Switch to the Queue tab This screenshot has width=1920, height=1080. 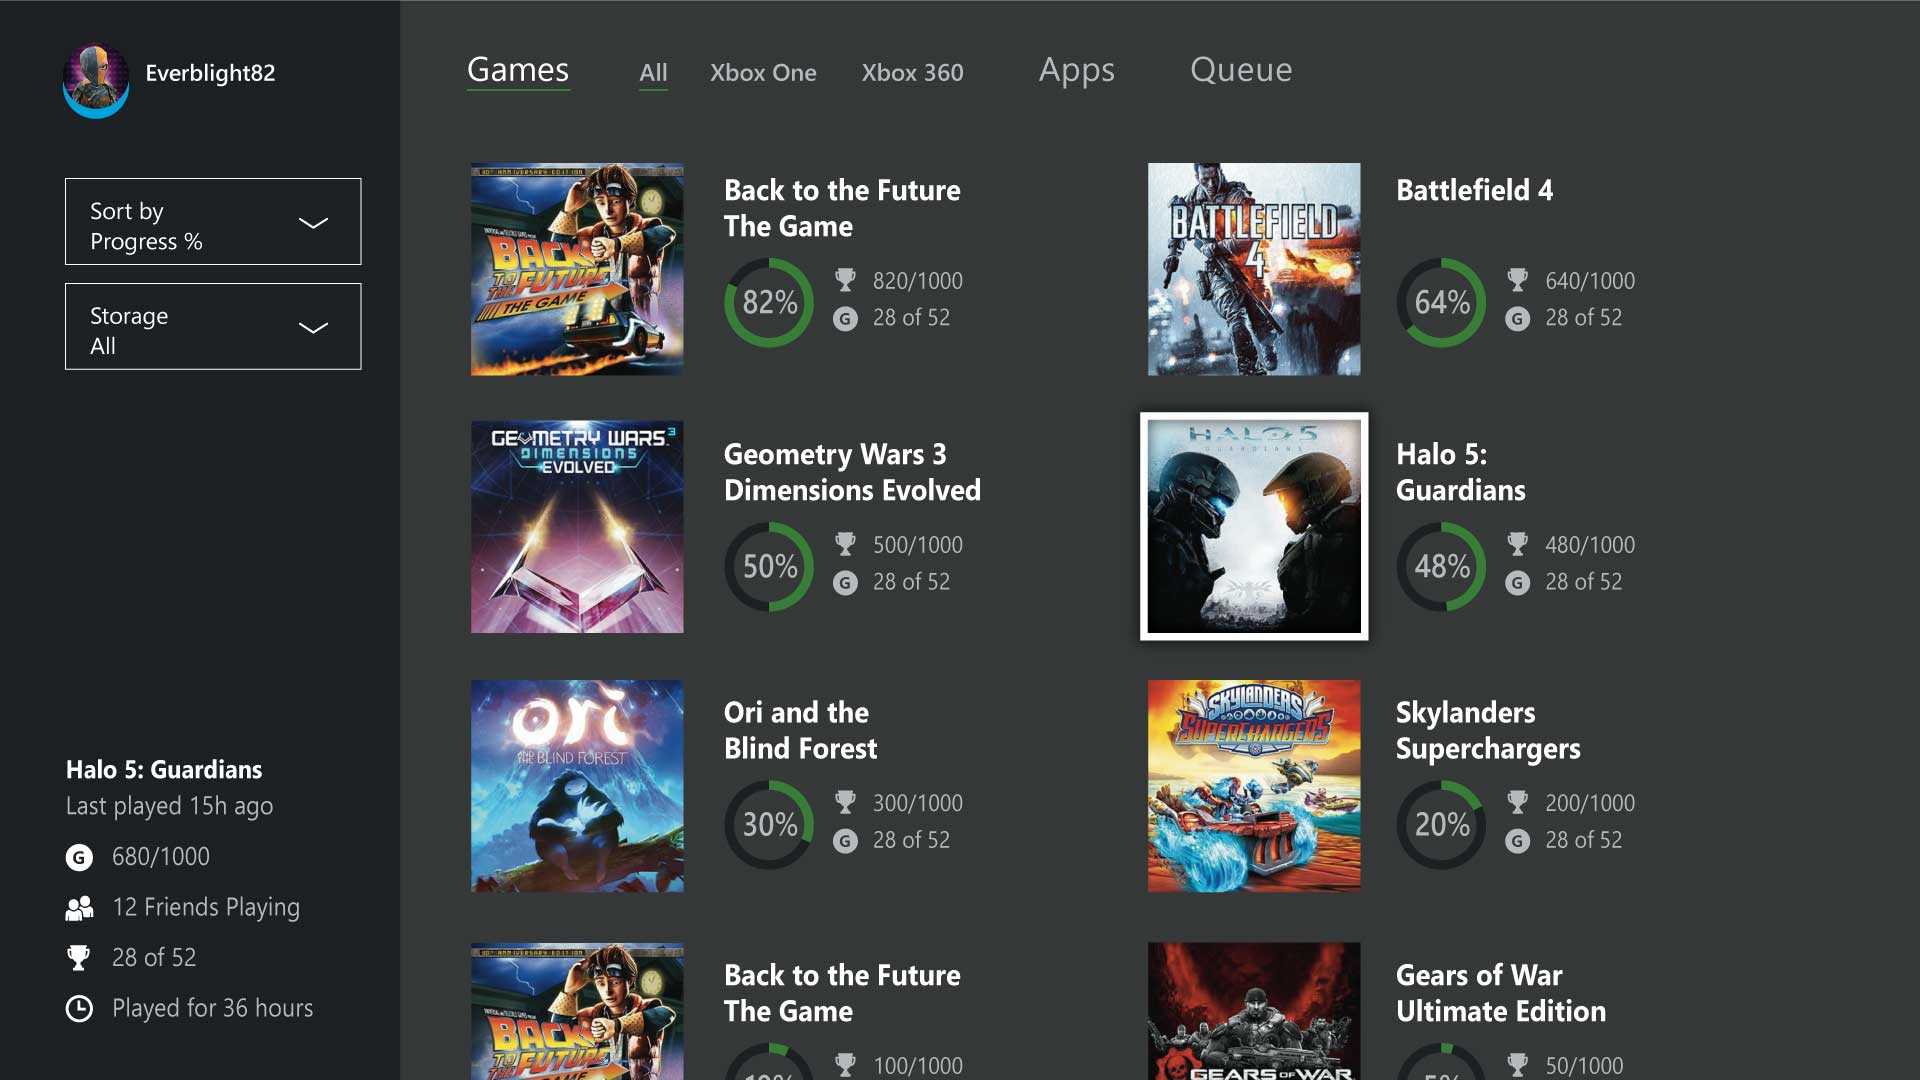point(1241,70)
